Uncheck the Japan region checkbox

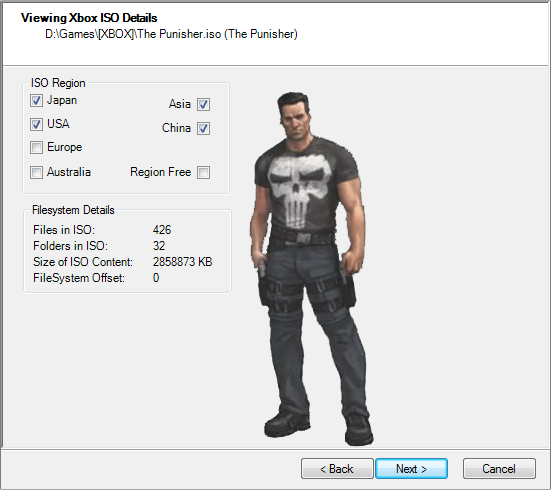(36, 101)
